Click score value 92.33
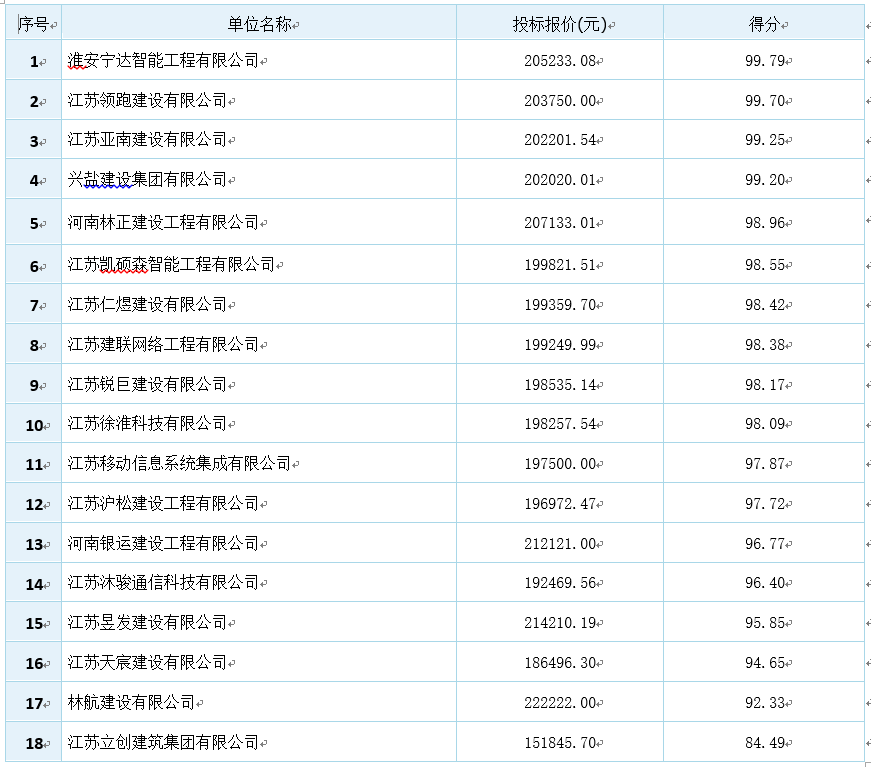The image size is (871, 767). (x=765, y=703)
